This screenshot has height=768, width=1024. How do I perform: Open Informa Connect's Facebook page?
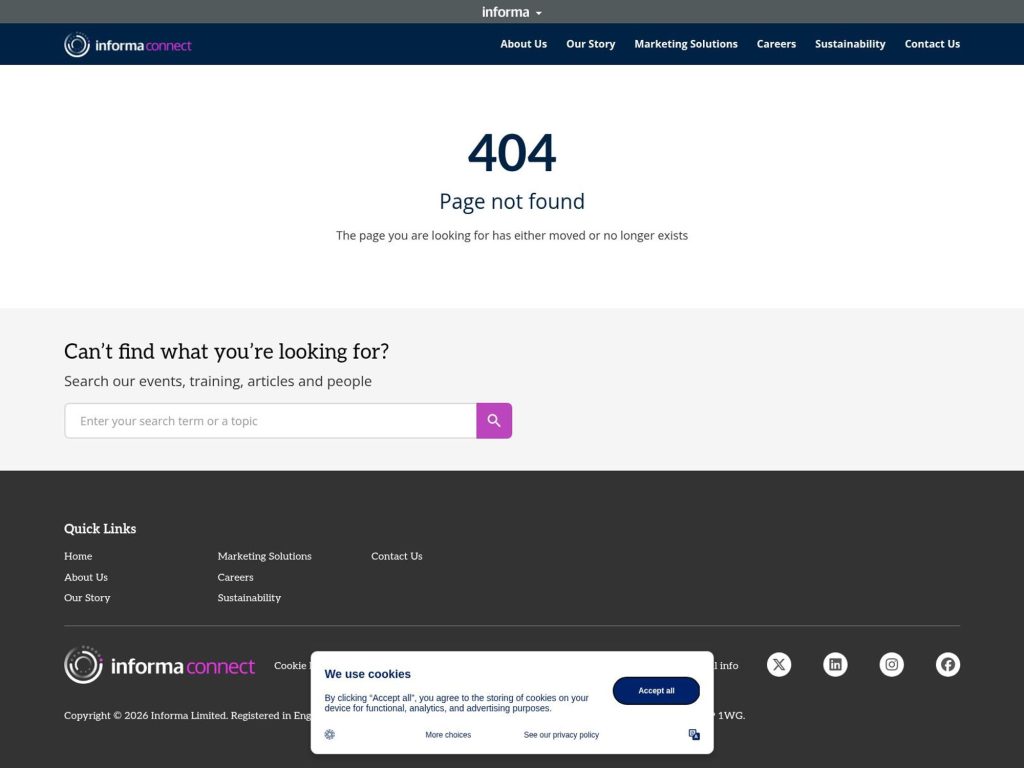(947, 664)
